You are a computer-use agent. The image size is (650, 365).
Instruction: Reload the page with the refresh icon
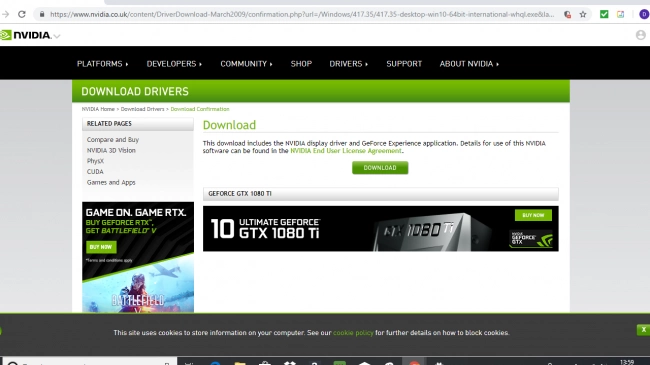(22, 15)
